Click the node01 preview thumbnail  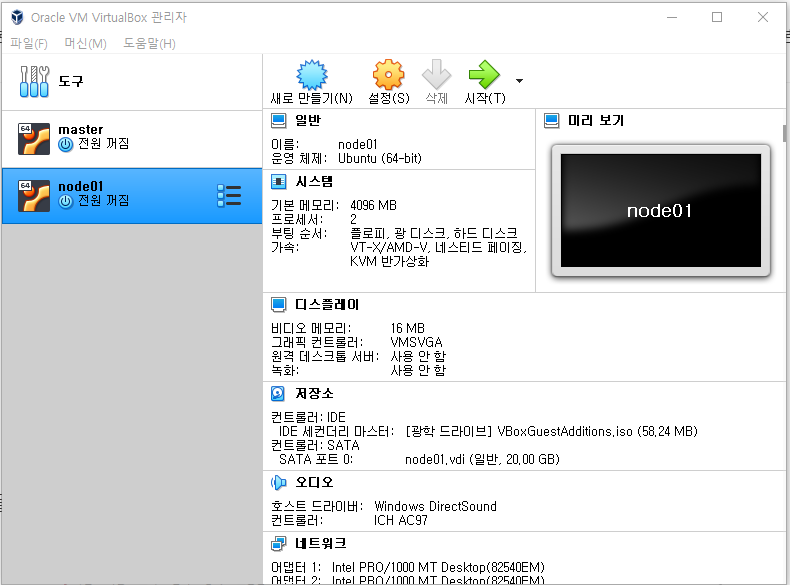[661, 211]
